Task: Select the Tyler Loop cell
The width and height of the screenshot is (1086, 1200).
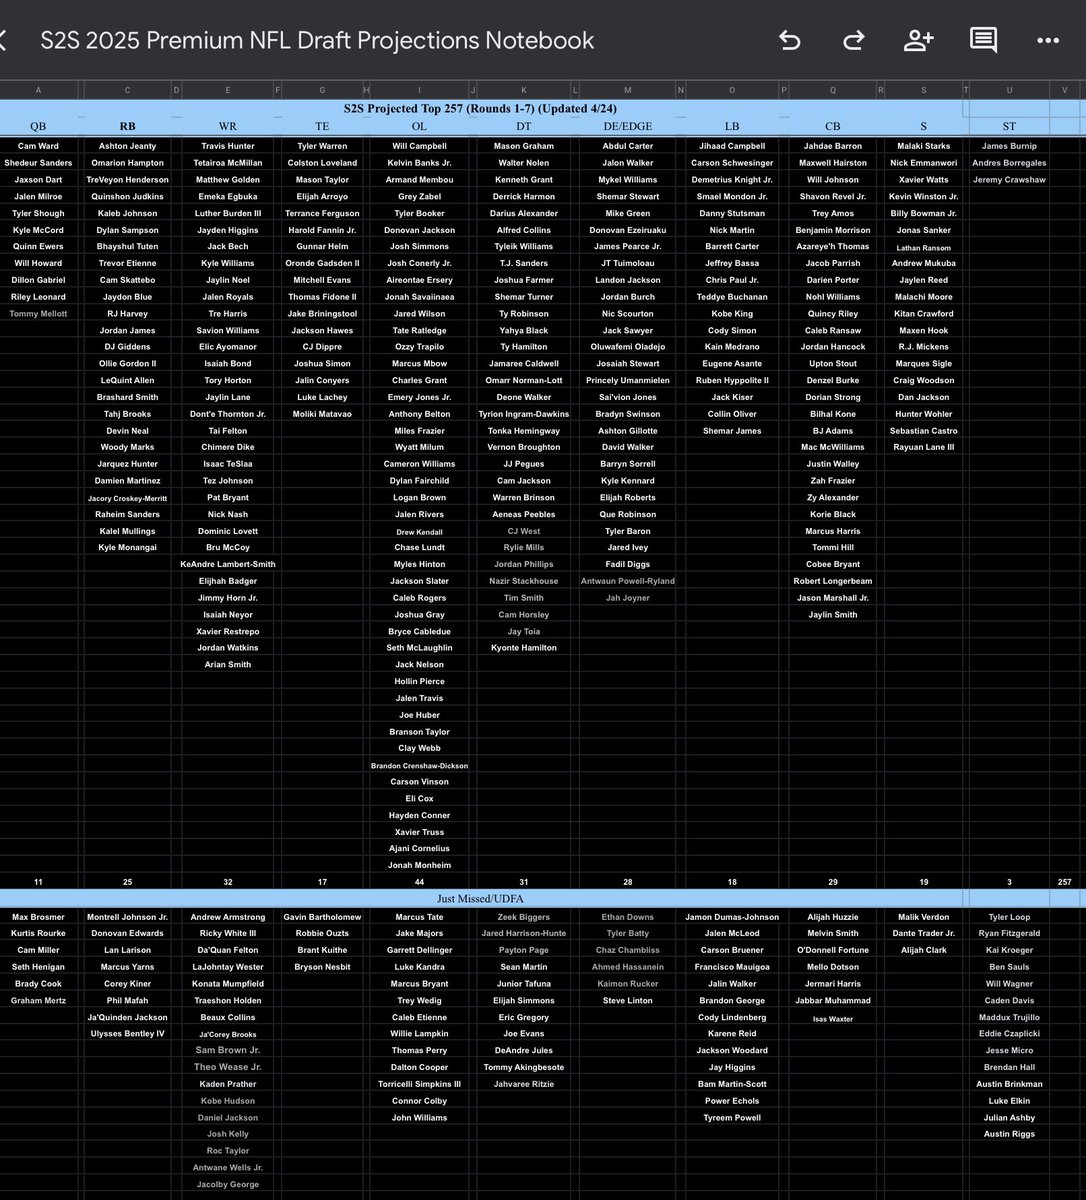Action: coord(1009,917)
